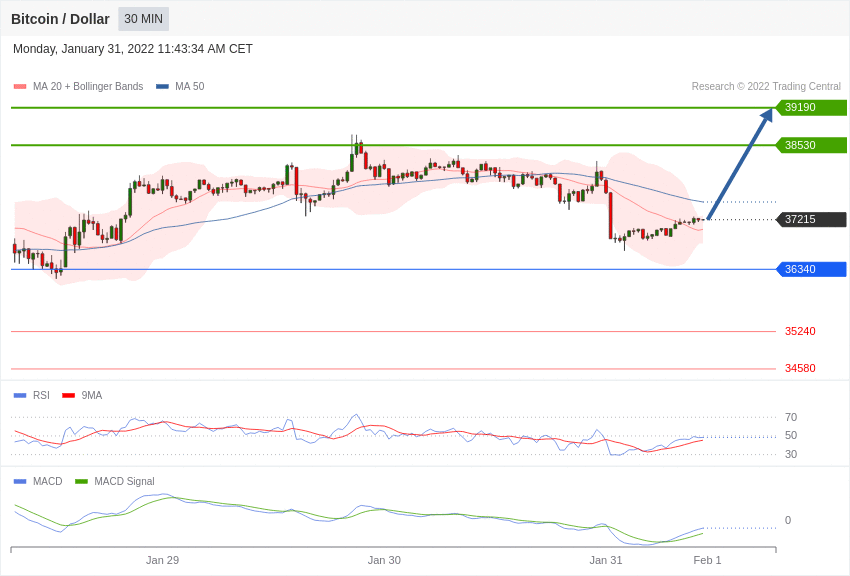Click the Research Trading Central copyright text
The height and width of the screenshot is (576, 850).
click(766, 86)
